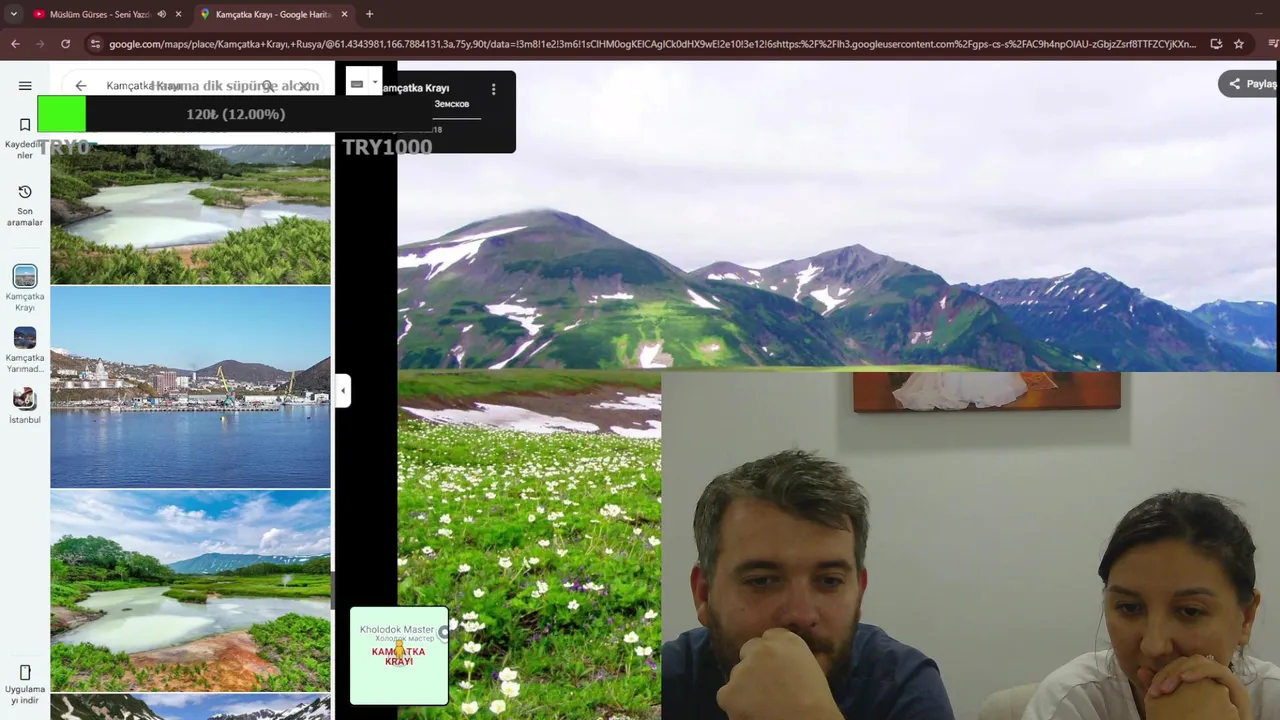Mute audio on the YouTube tab
Viewport: 1280px width, 720px height.
point(162,14)
